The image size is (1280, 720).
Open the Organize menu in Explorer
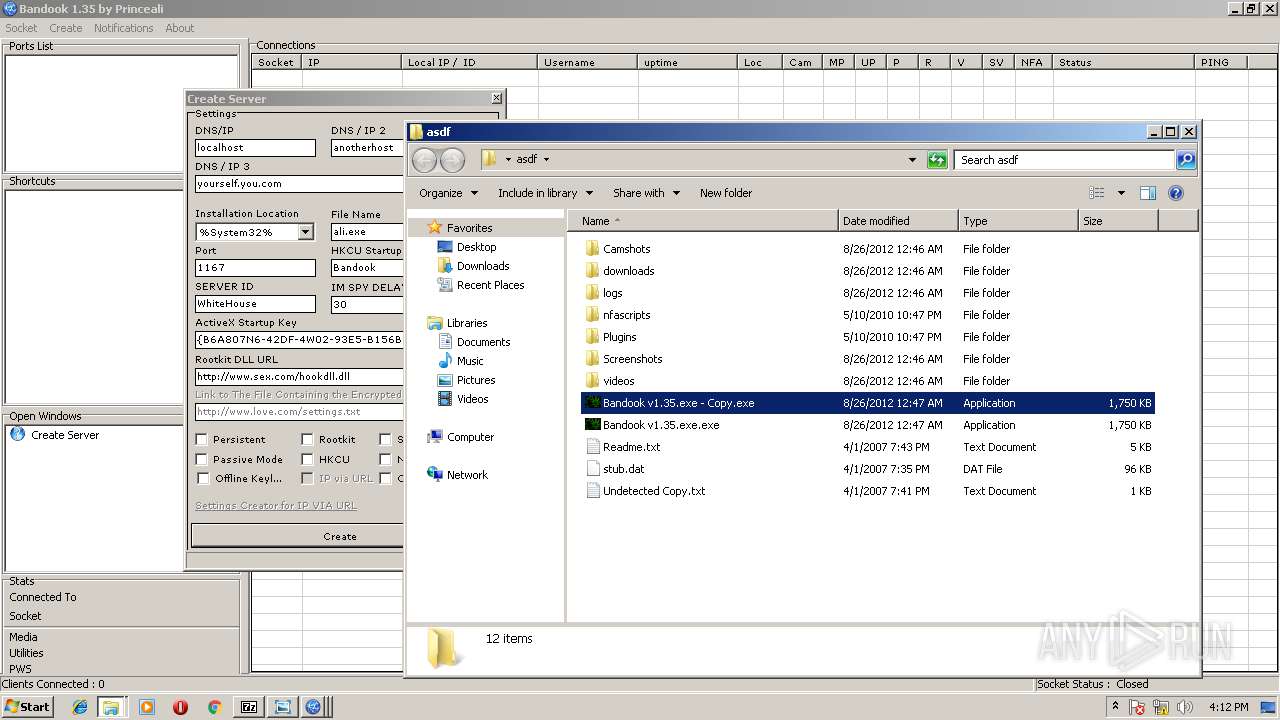[x=448, y=193]
